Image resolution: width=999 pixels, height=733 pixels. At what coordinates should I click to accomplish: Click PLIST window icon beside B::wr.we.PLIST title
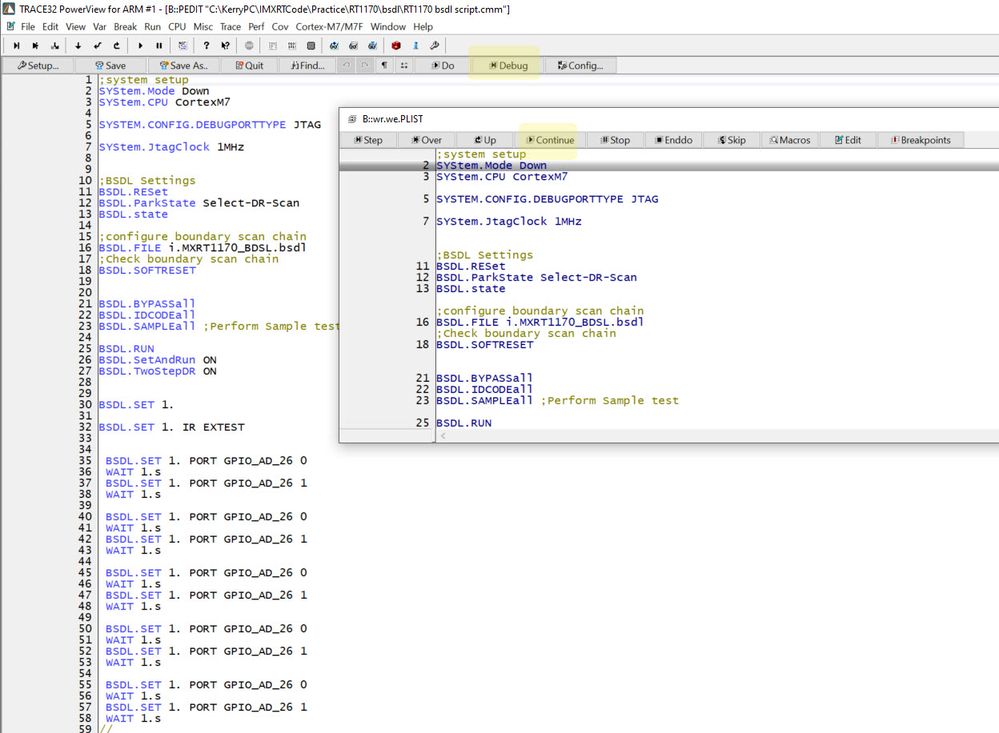click(x=352, y=119)
